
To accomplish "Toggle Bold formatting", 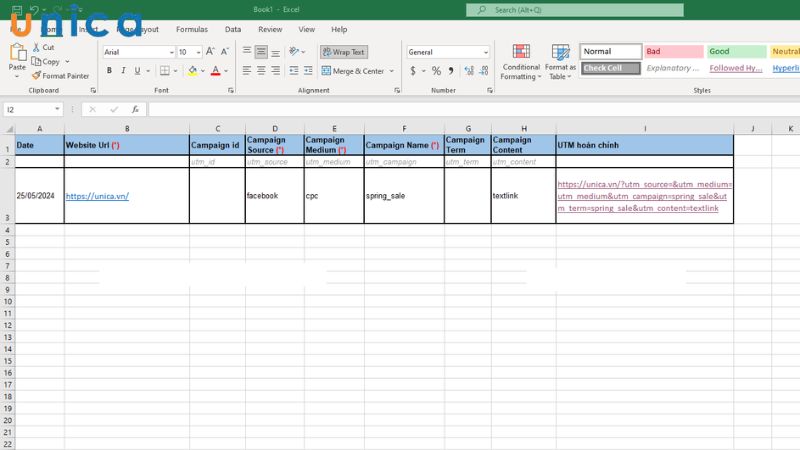I will click(109, 71).
